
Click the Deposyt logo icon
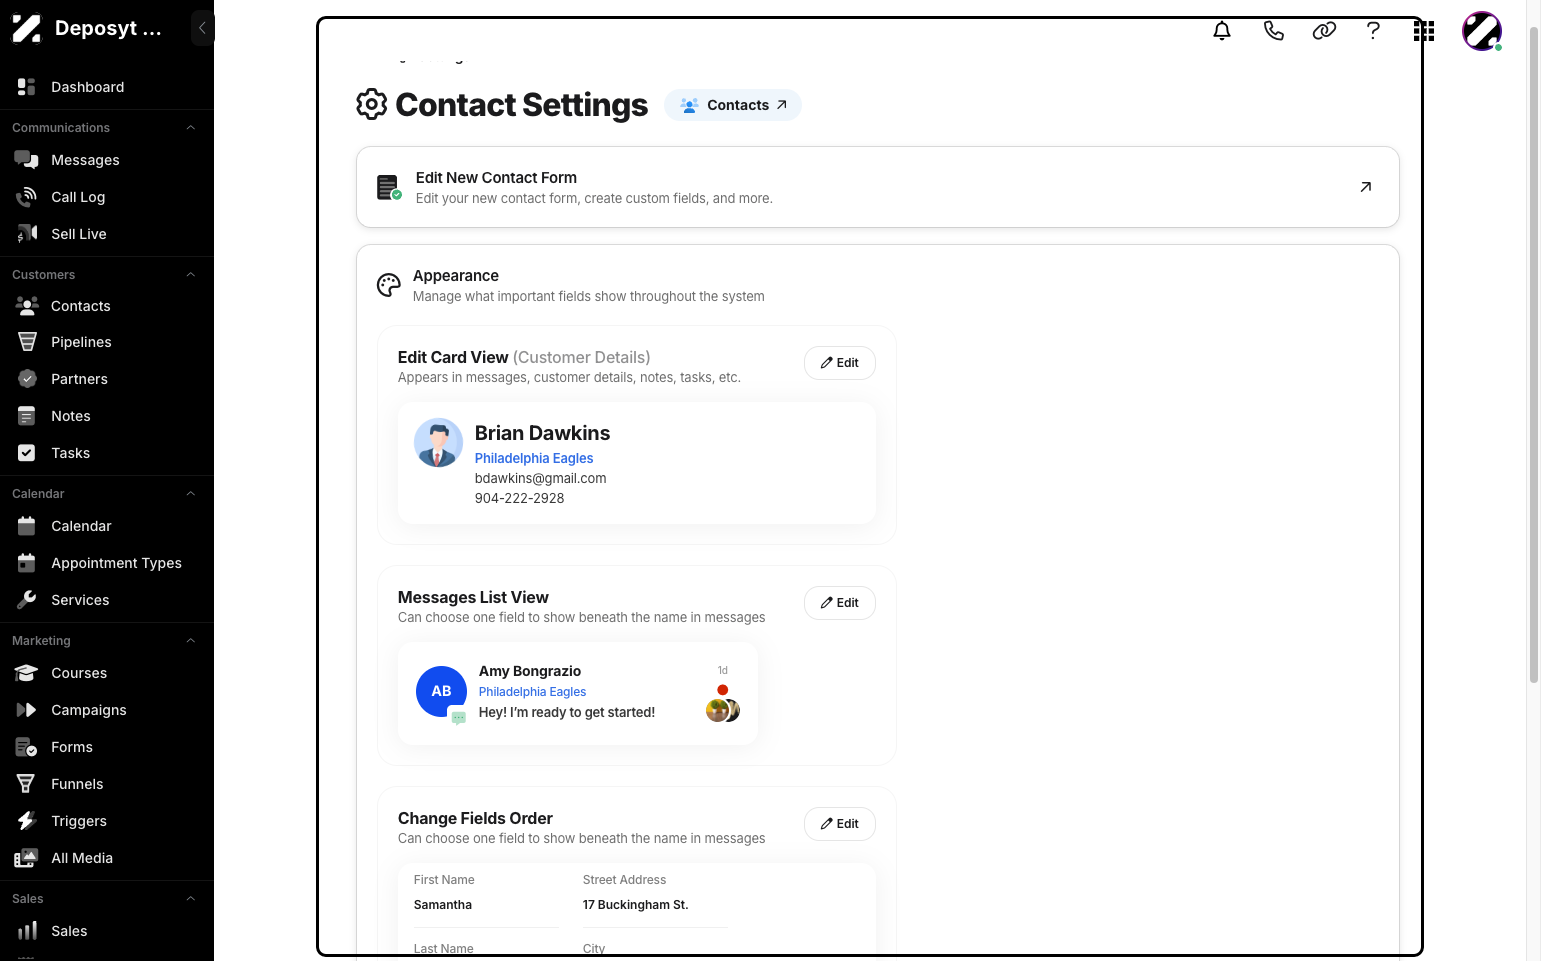(x=27, y=28)
